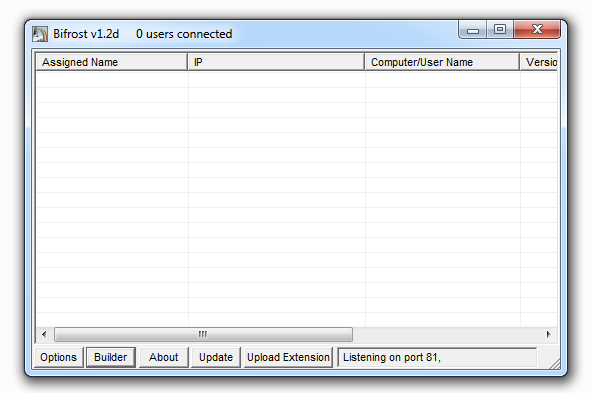Click the About button
The width and height of the screenshot is (592, 393).
tap(163, 357)
